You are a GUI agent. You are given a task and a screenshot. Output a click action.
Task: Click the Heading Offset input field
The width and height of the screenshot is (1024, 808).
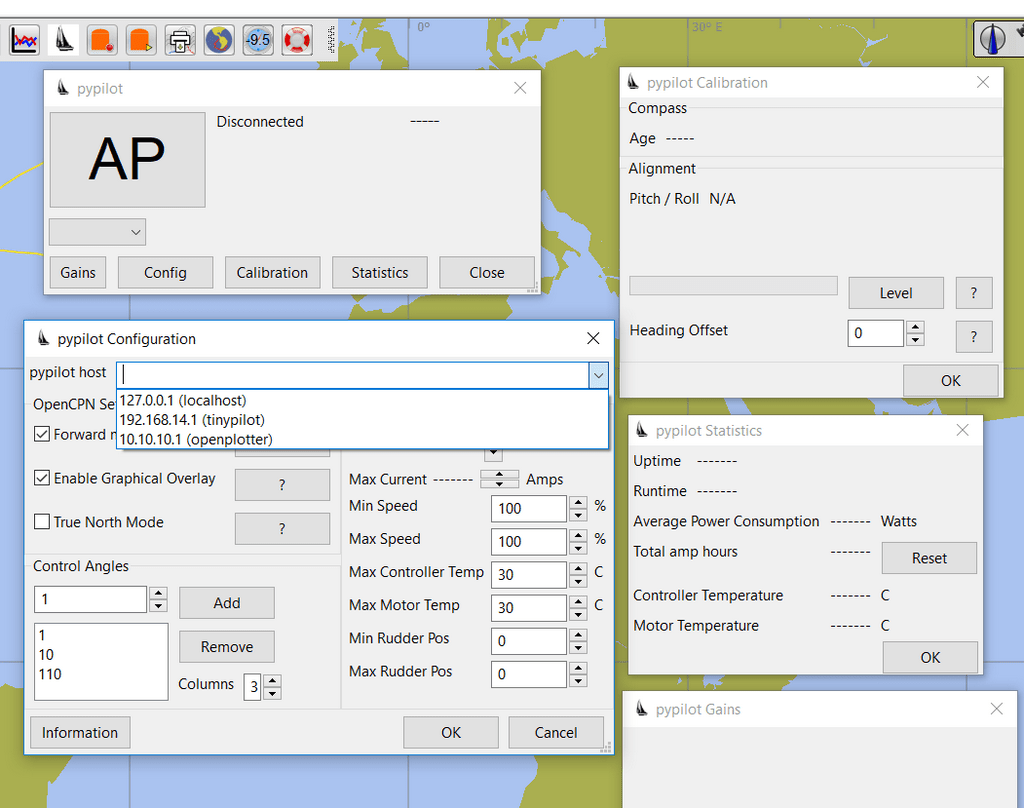point(875,333)
